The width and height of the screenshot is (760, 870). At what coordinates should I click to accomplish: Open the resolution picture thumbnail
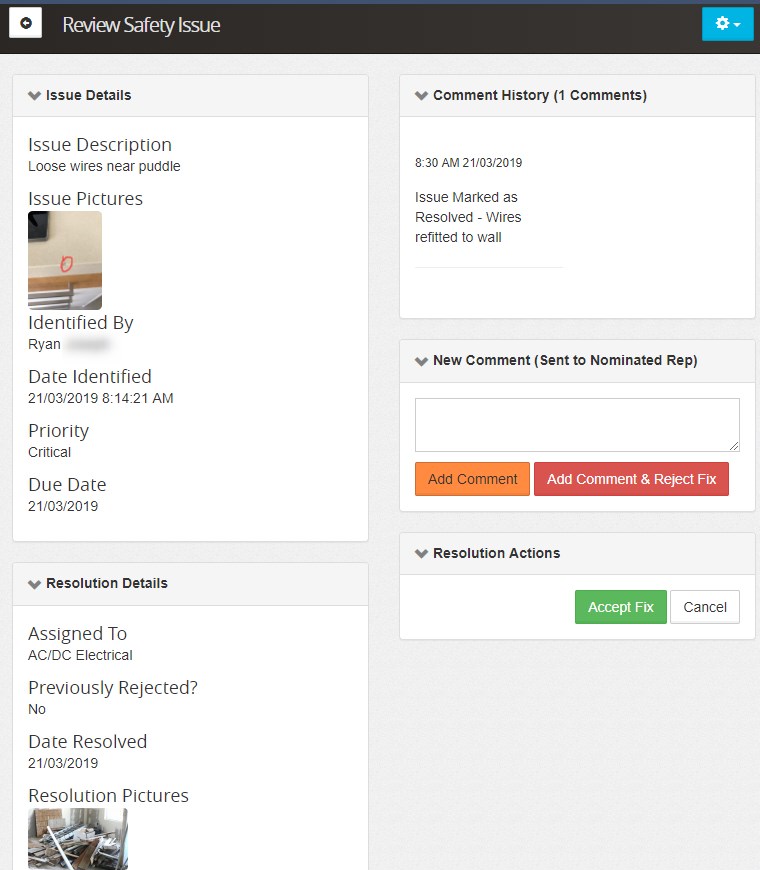point(78,838)
